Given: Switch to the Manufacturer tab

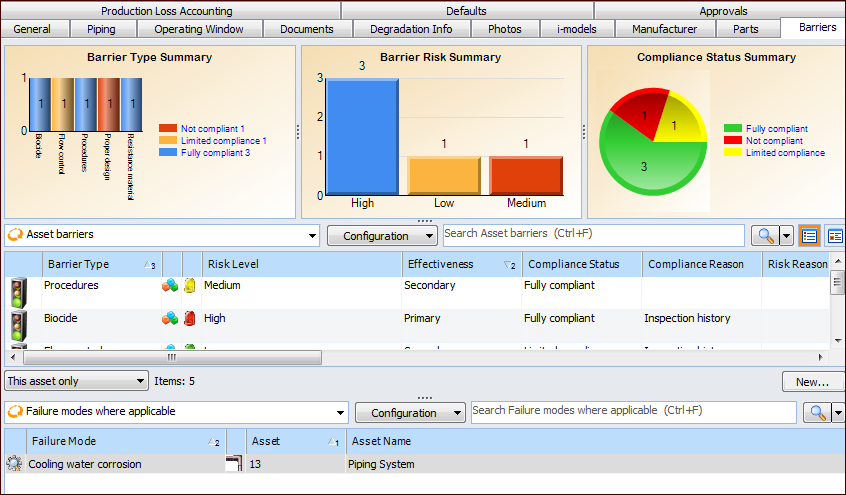Looking at the screenshot, I should coord(665,29).
